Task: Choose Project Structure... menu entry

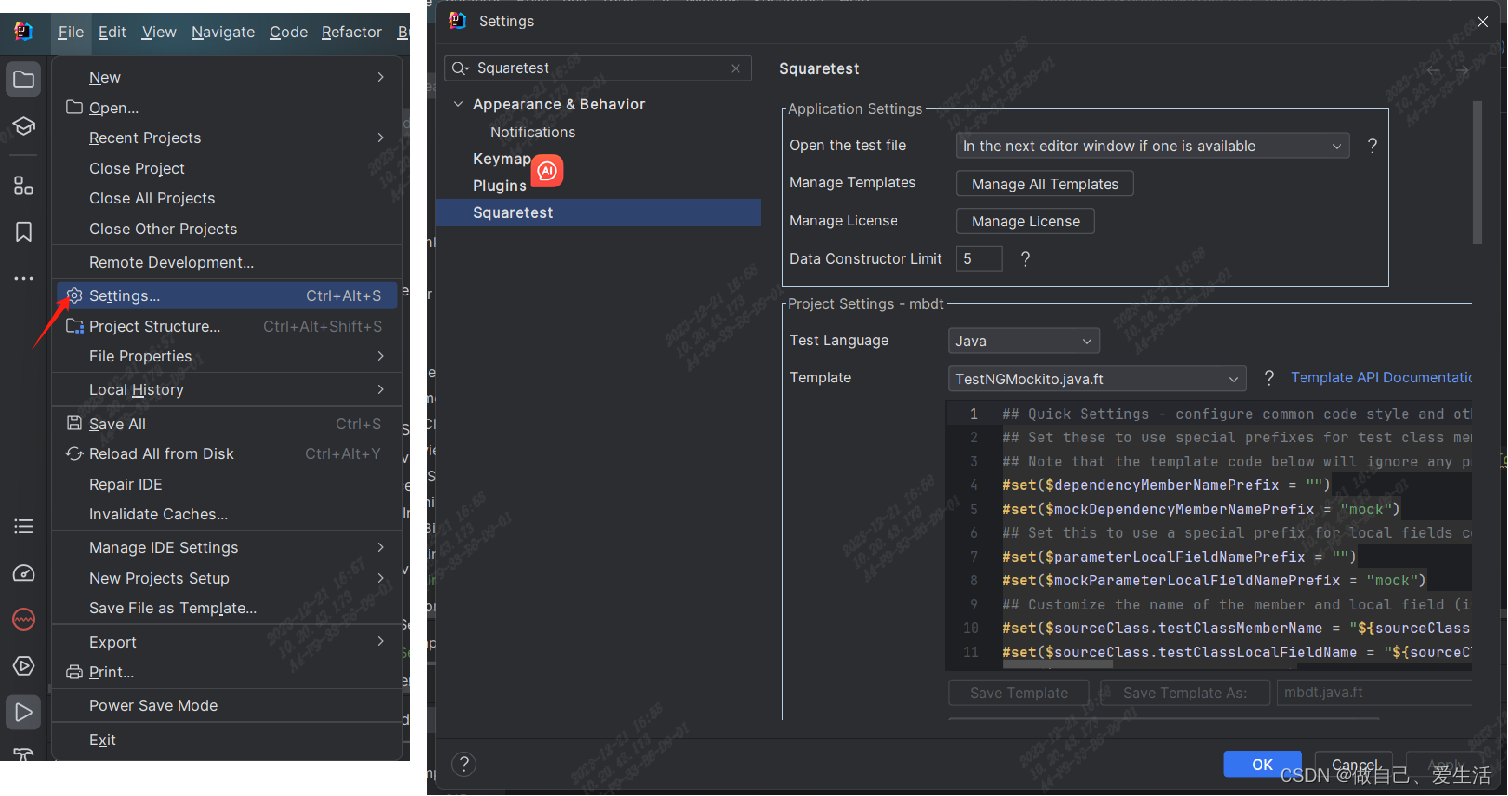Action: (227, 327)
